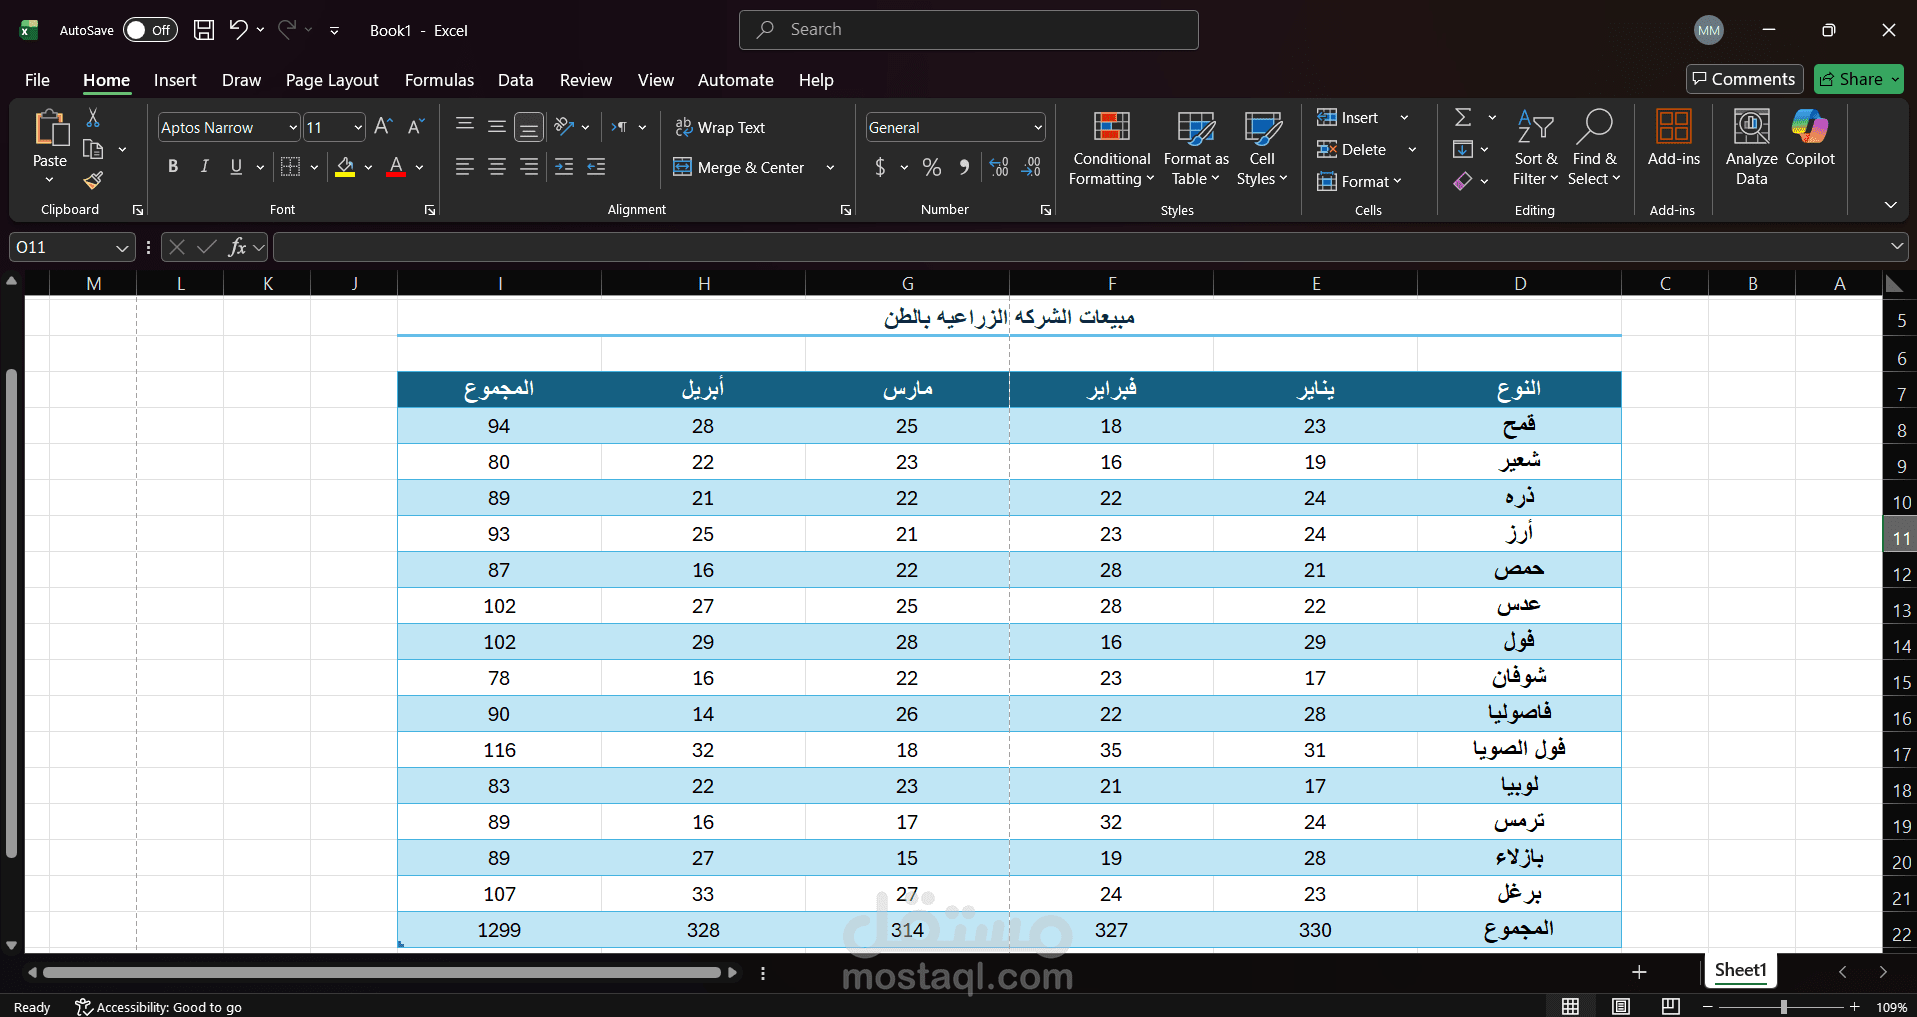
Task: Click the Normal view toggle in status bar
Action: click(1568, 1005)
